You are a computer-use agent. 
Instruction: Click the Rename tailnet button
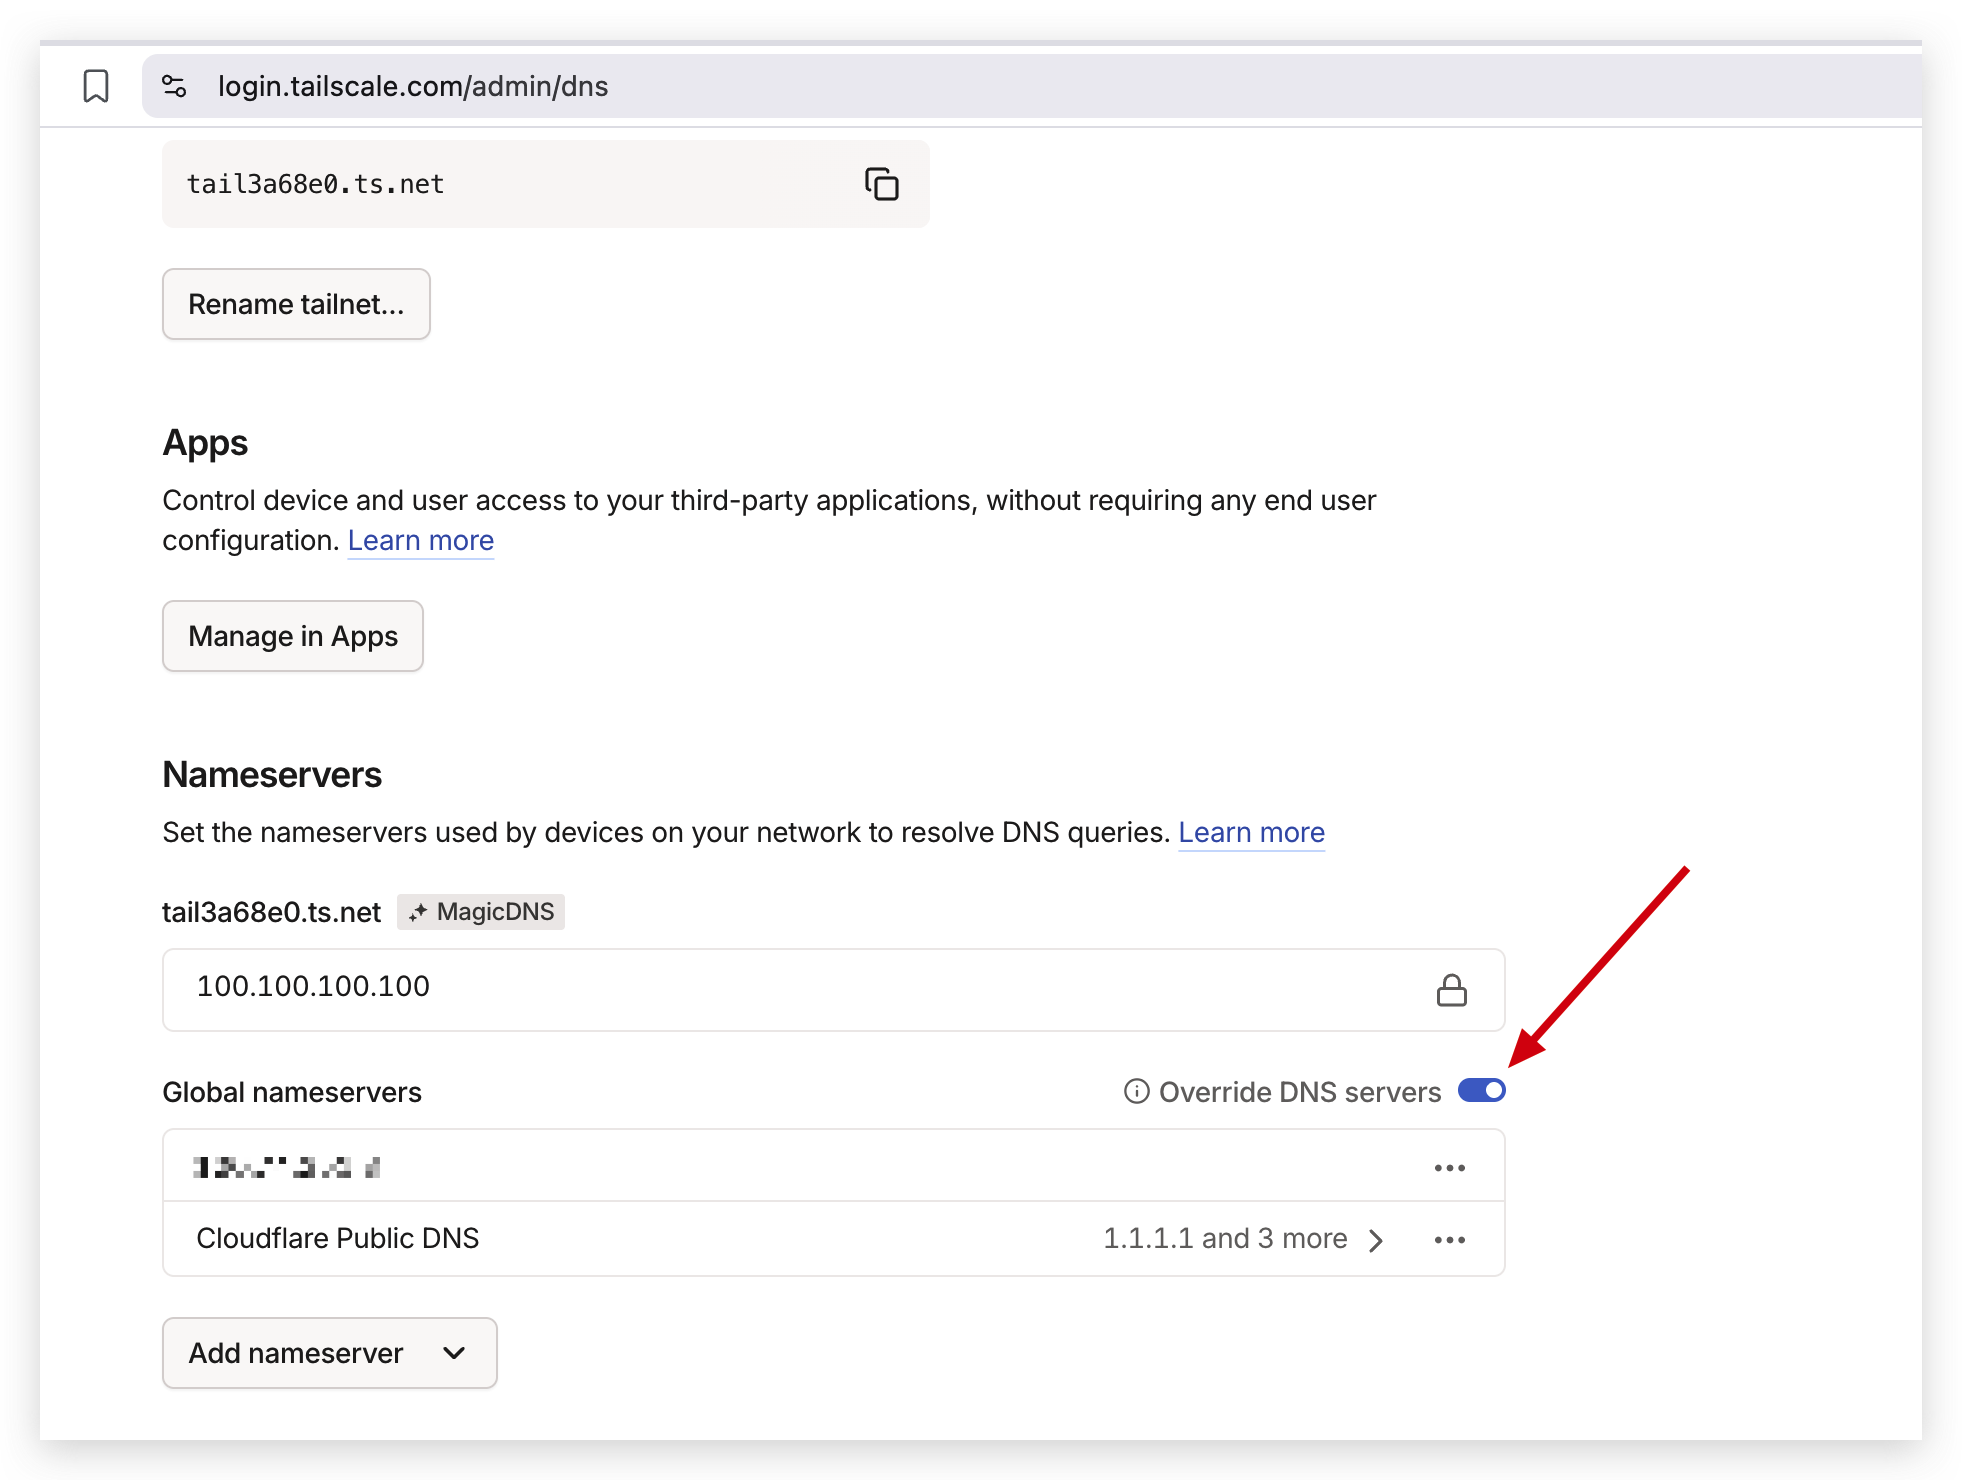click(296, 304)
